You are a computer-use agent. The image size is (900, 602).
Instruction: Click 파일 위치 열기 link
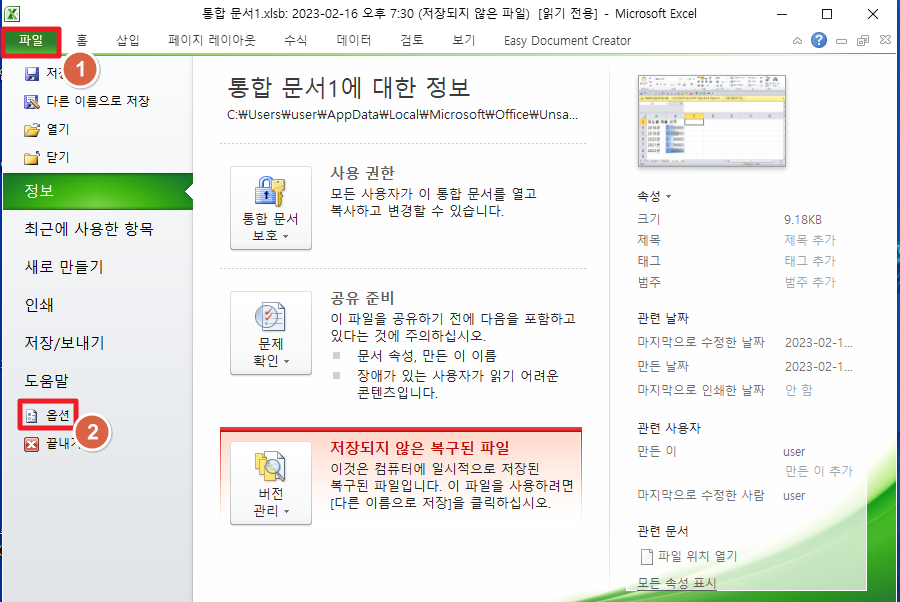689,556
